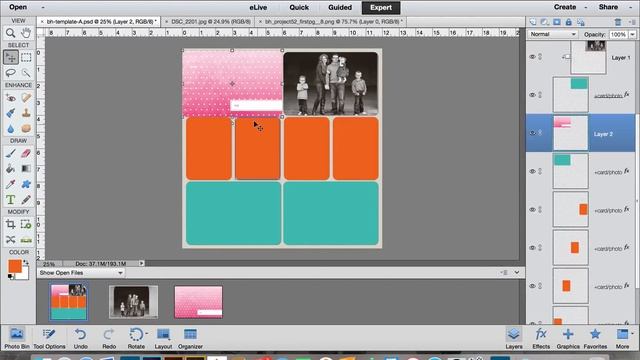Select the Eraser tool
The width and height of the screenshot is (640, 360).
click(26, 153)
